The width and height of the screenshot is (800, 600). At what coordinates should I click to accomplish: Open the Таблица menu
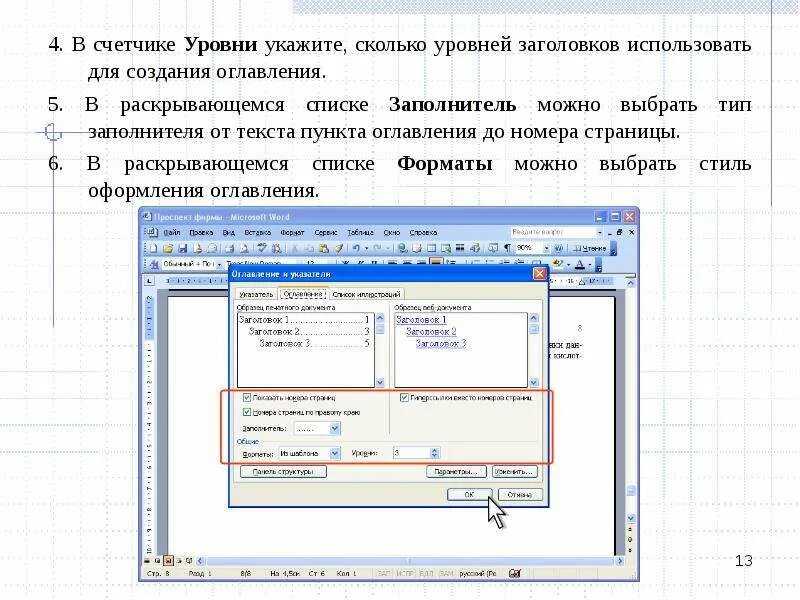(x=360, y=232)
